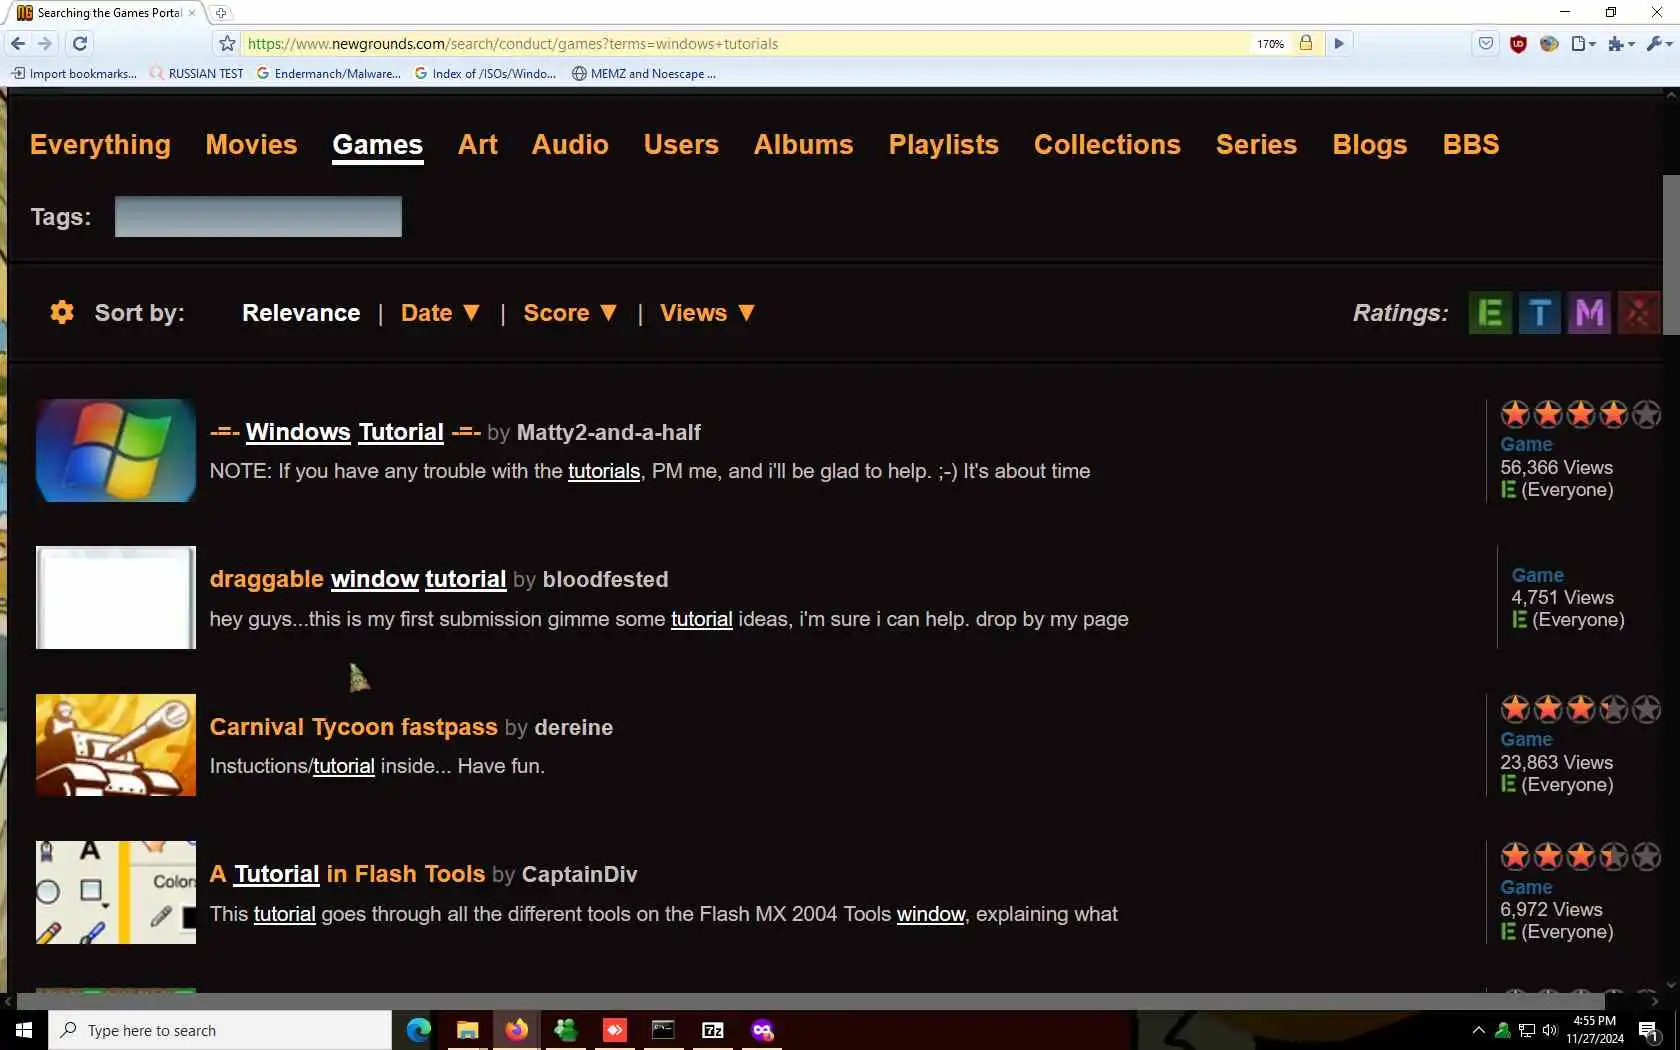
Task: Open the draggable window tutorial link
Action: coord(358,579)
